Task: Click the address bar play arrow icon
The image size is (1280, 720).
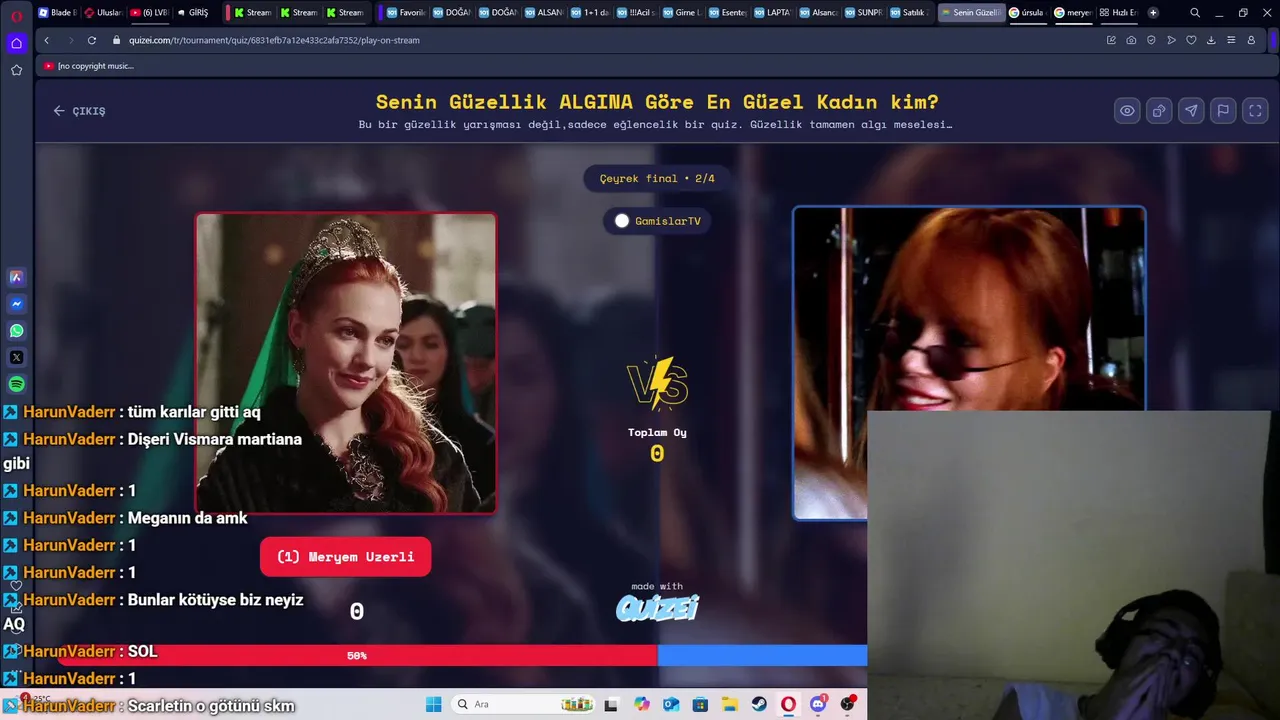Action: click(1171, 40)
